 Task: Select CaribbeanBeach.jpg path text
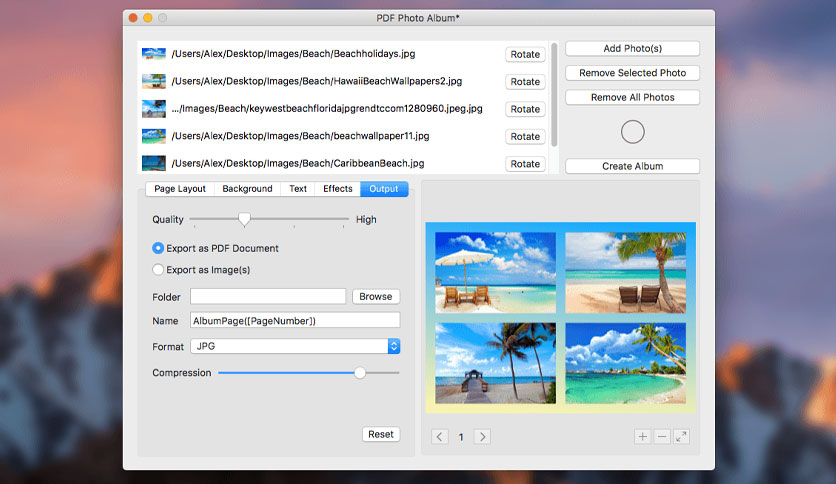click(298, 163)
